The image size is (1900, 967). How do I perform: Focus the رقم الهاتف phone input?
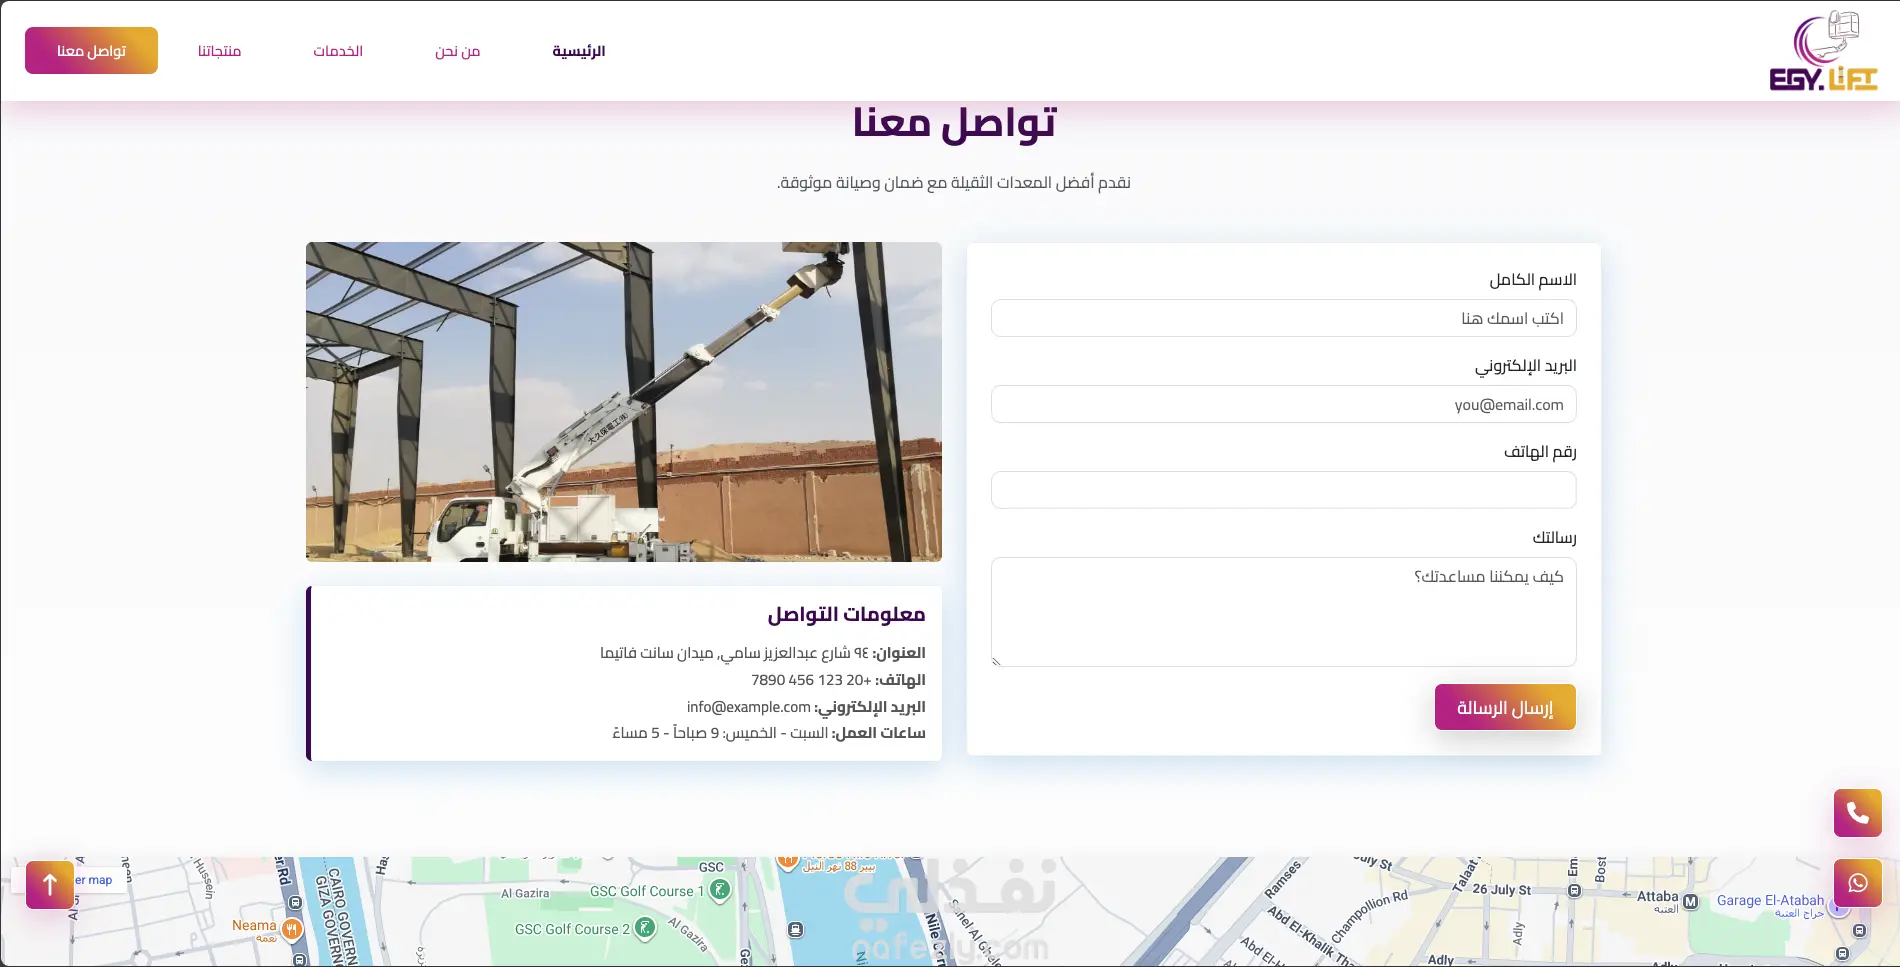pos(1284,490)
